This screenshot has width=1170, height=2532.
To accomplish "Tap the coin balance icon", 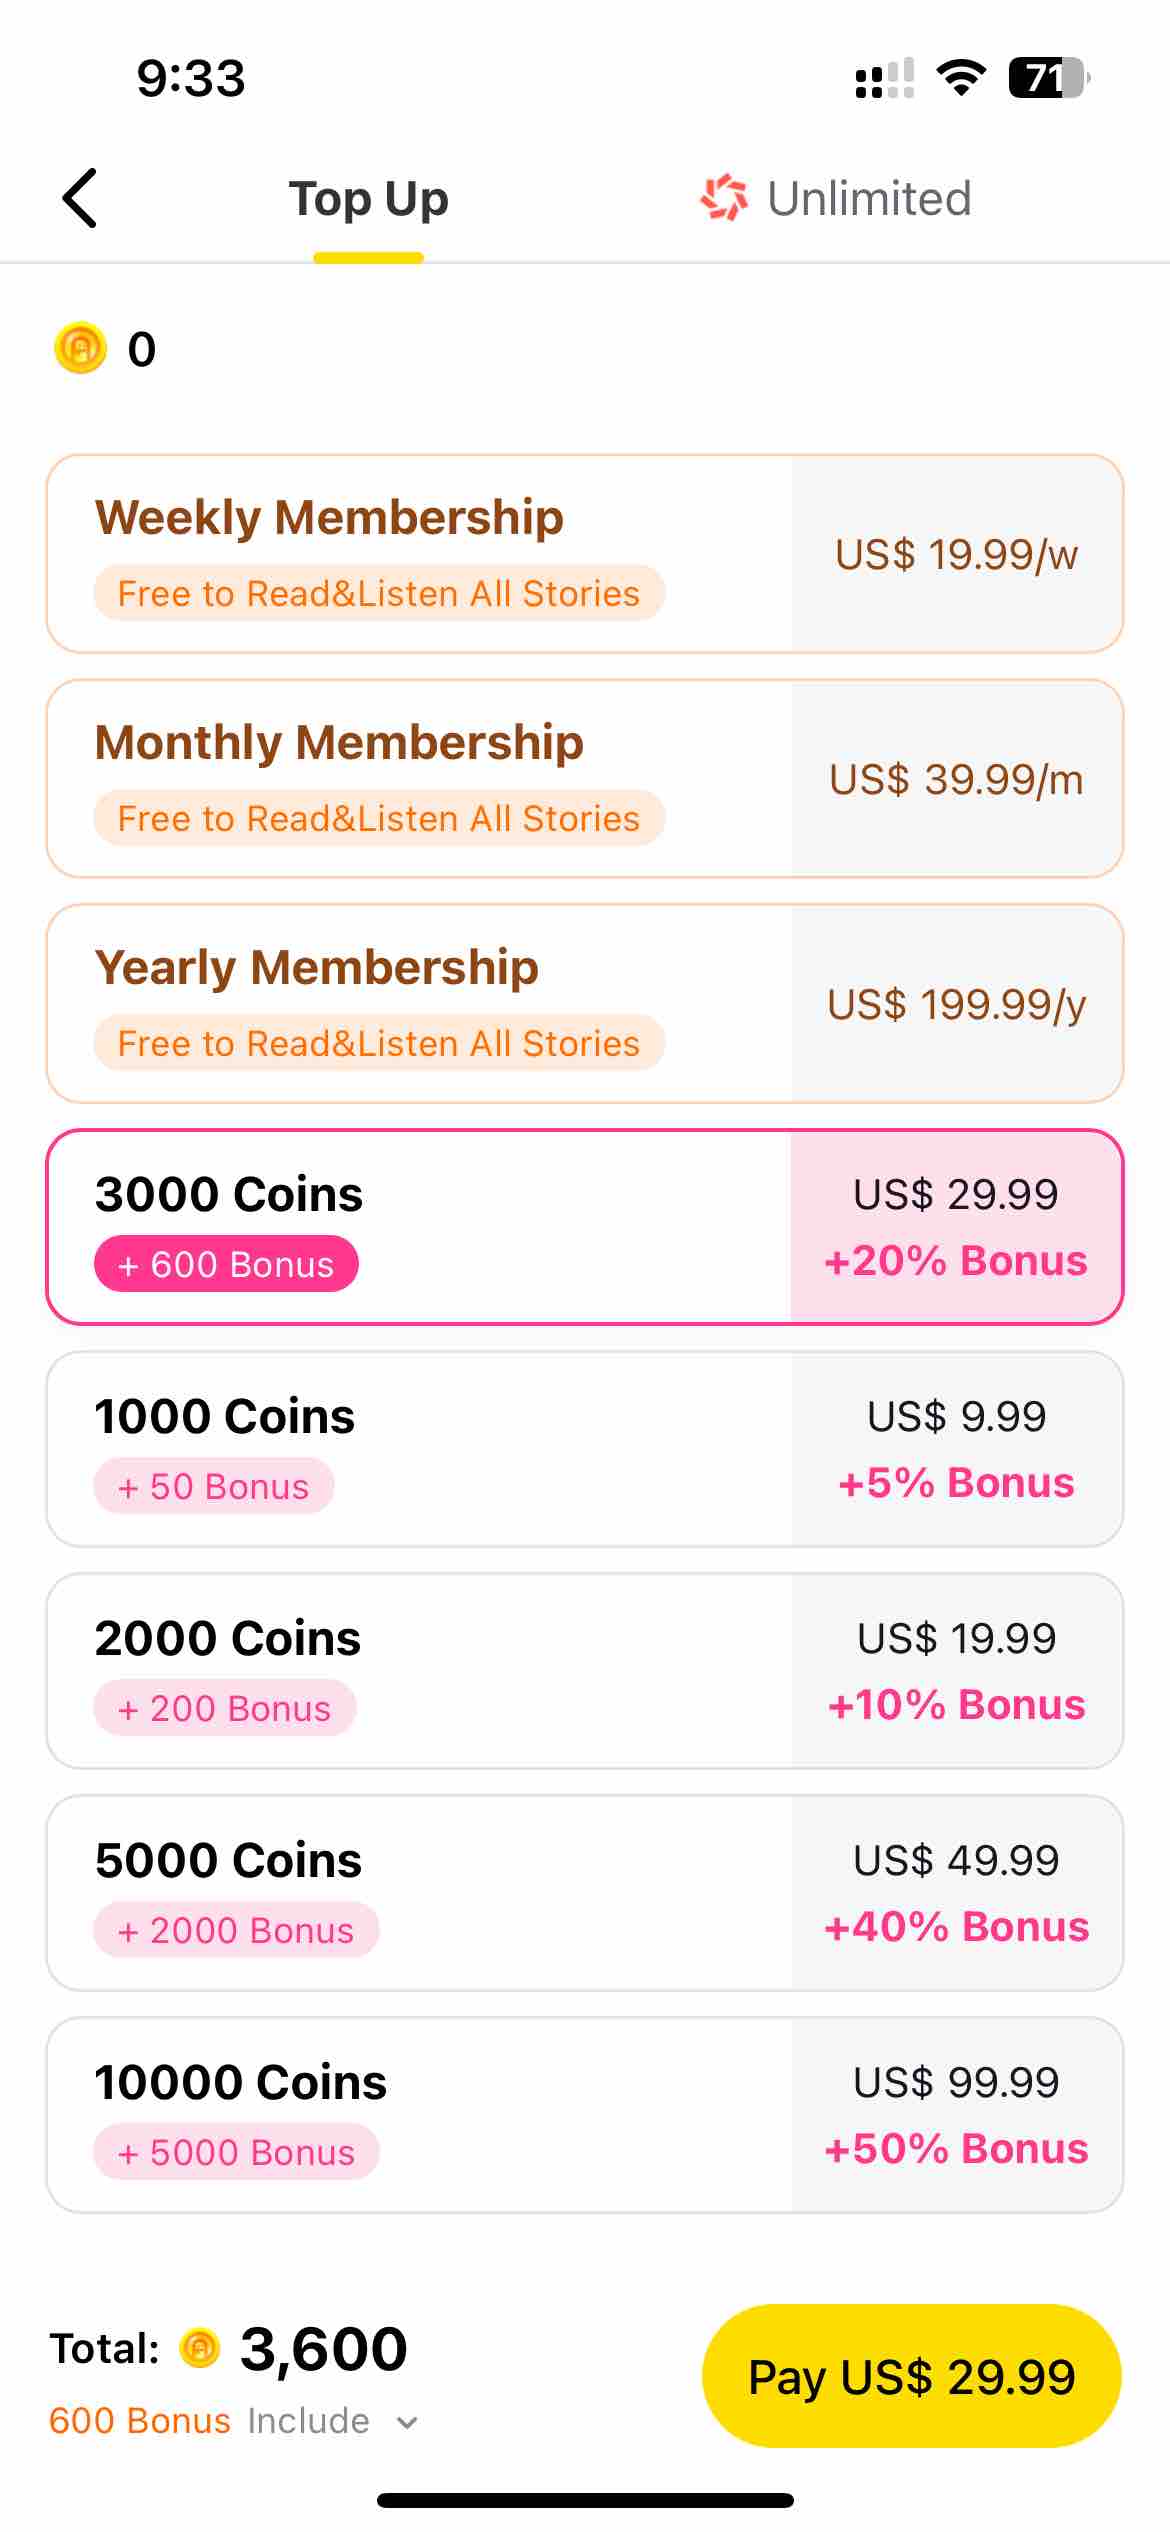I will point(80,348).
